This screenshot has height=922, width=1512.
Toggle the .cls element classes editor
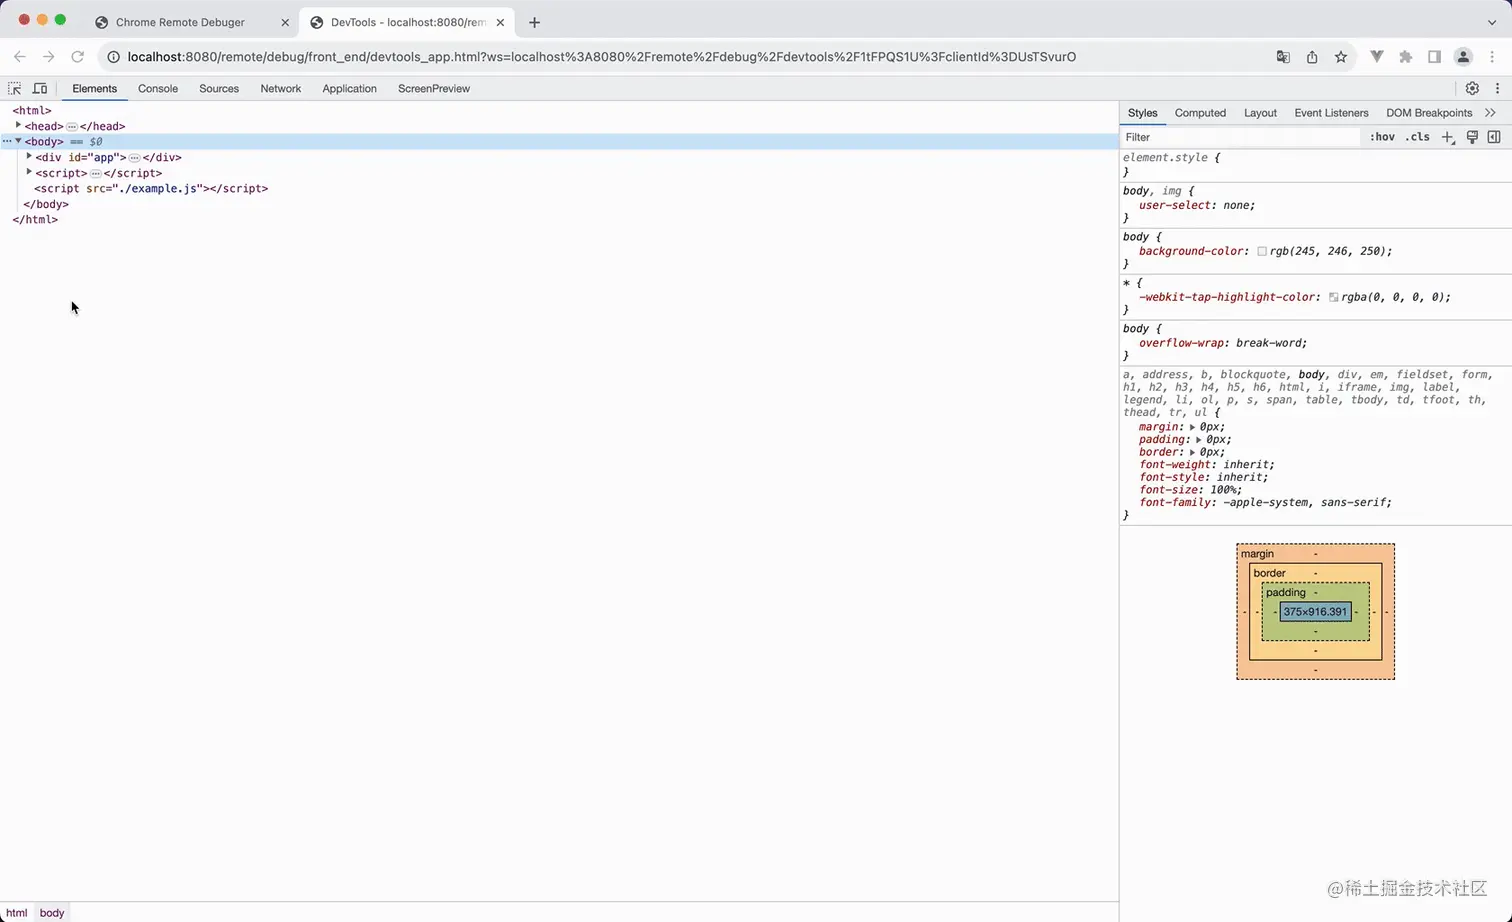point(1417,137)
